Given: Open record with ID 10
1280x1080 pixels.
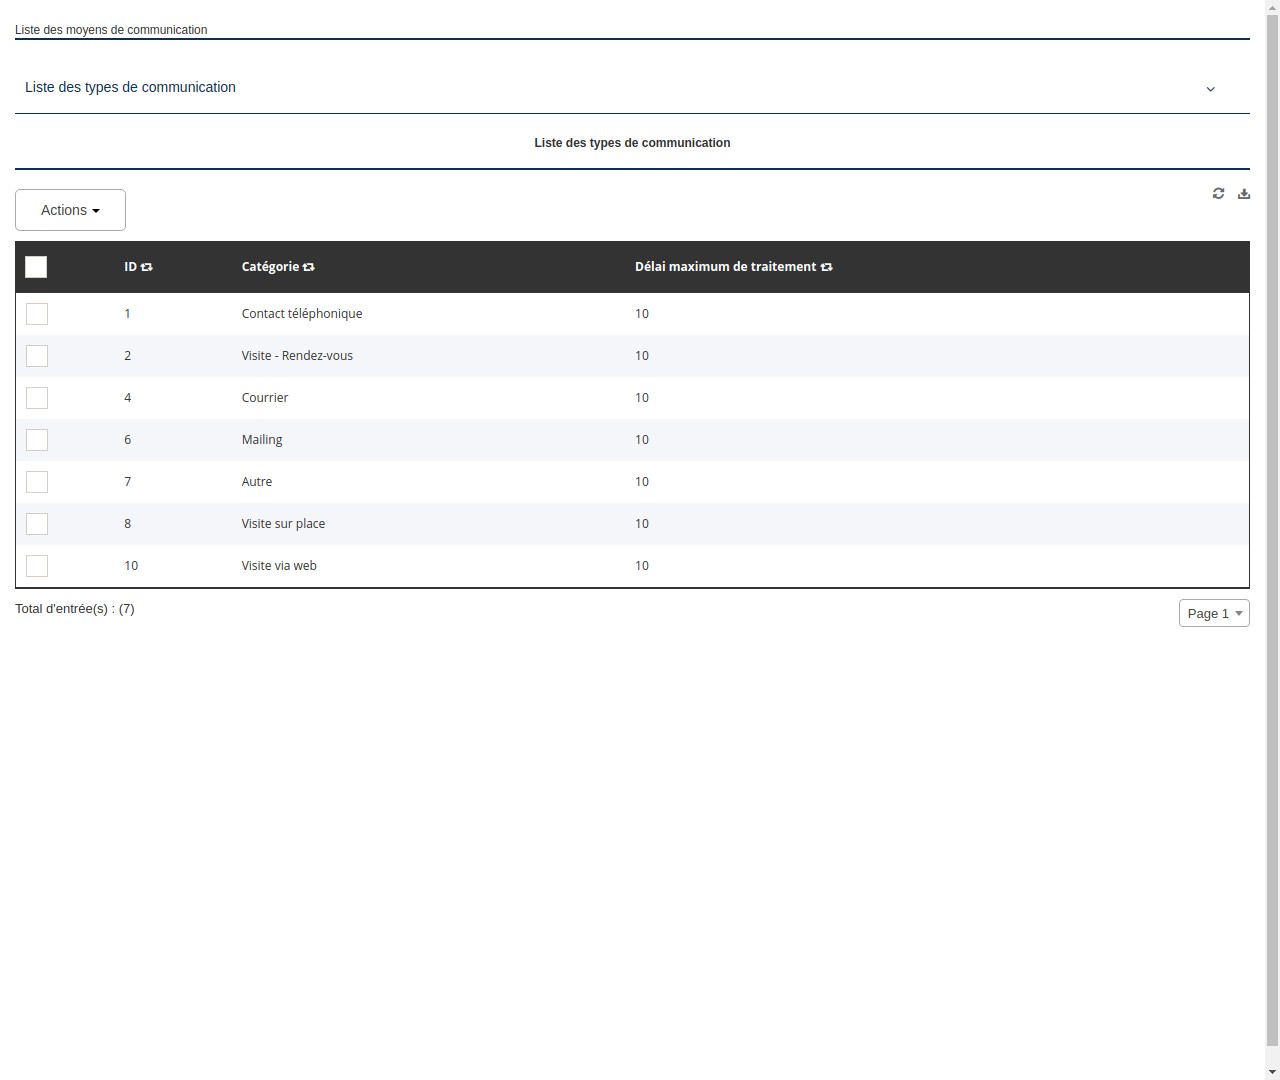Looking at the screenshot, I should click(131, 566).
